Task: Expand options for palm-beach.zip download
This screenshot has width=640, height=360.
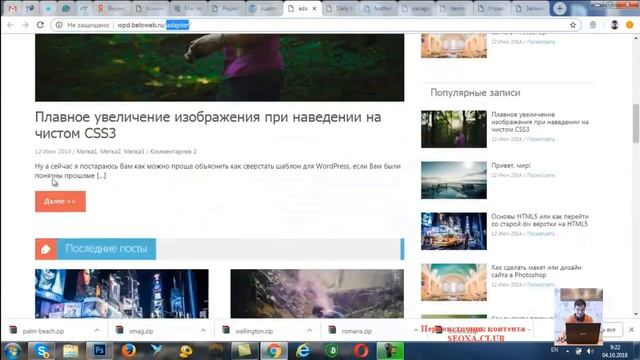Action: click(x=97, y=330)
